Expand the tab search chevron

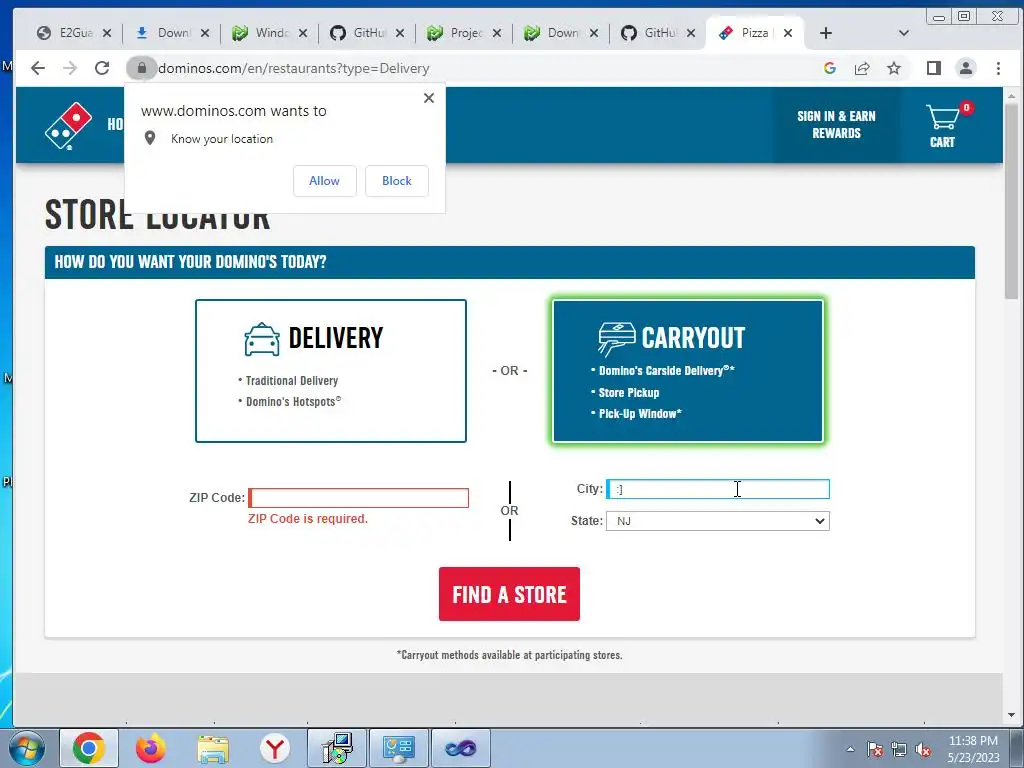click(x=904, y=33)
